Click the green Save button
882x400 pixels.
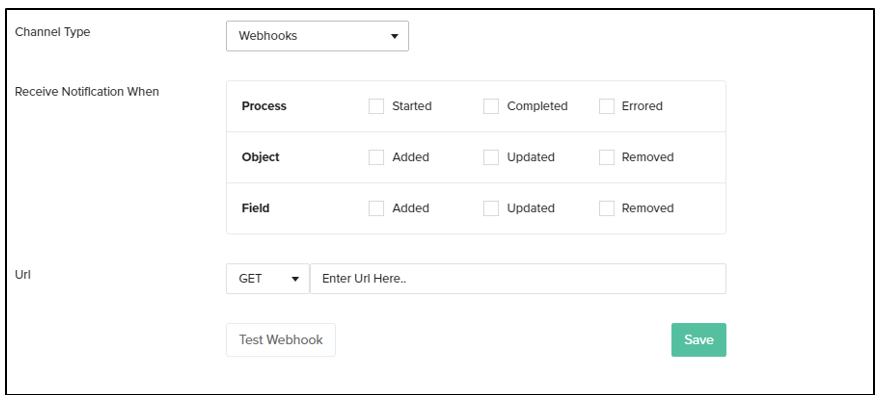pyautogui.click(x=698, y=340)
